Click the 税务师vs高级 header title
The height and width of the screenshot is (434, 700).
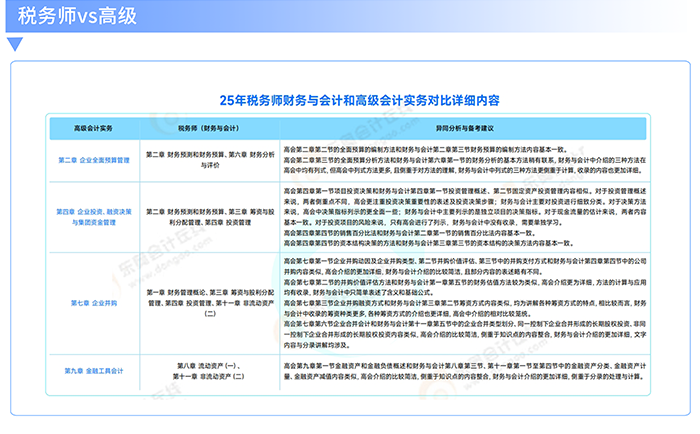pyautogui.click(x=78, y=16)
